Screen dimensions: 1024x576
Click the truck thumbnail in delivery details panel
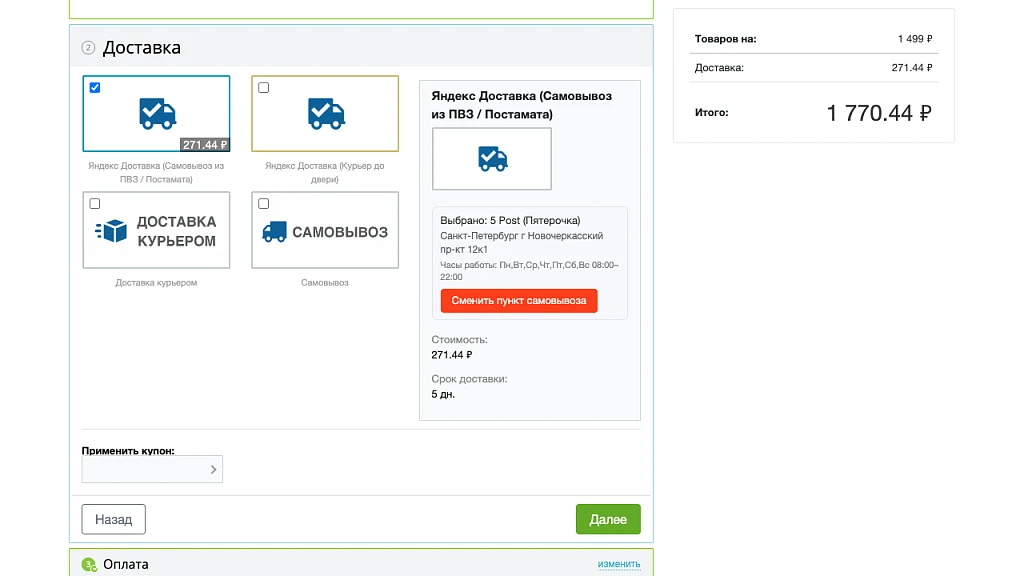(x=492, y=159)
